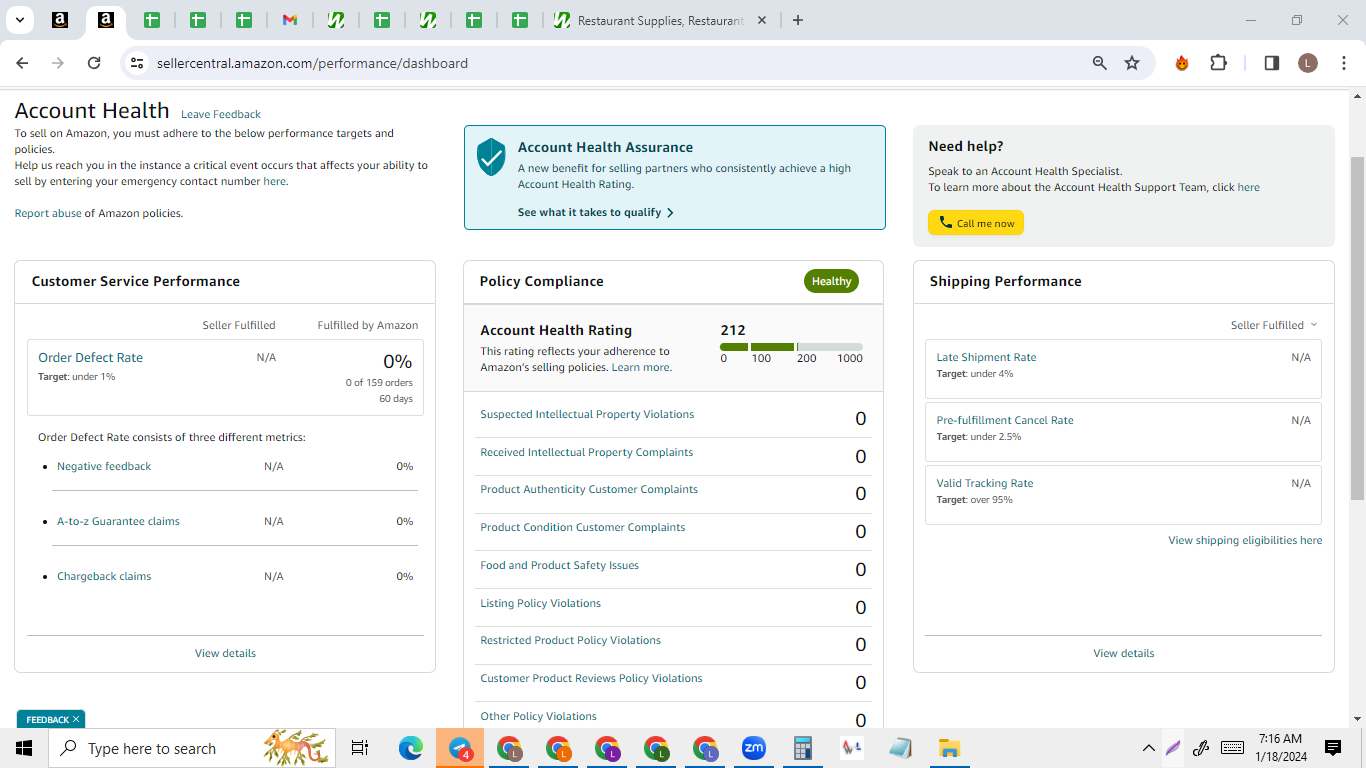The height and width of the screenshot is (768, 1366).
Task: Dismiss the FEEDBACK button with its X
Action: pyautogui.click(x=76, y=719)
